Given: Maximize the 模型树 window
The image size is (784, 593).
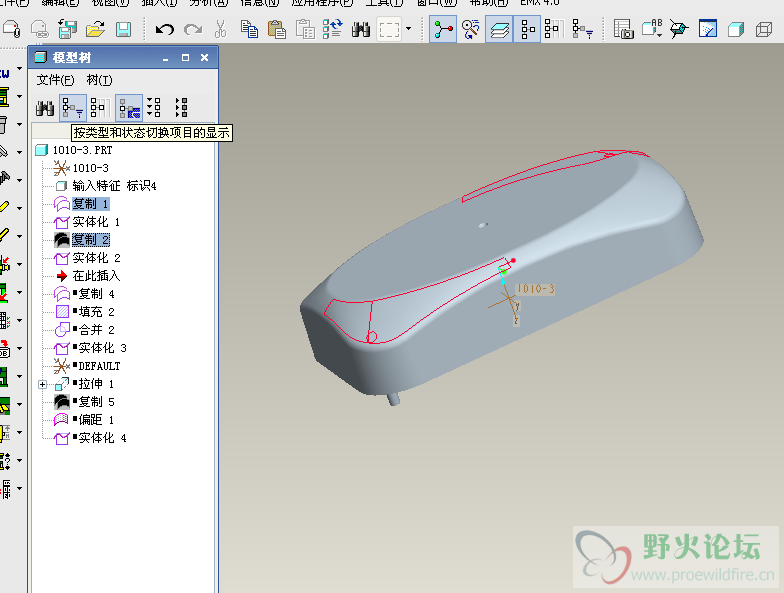Looking at the screenshot, I should pyautogui.click(x=186, y=58).
